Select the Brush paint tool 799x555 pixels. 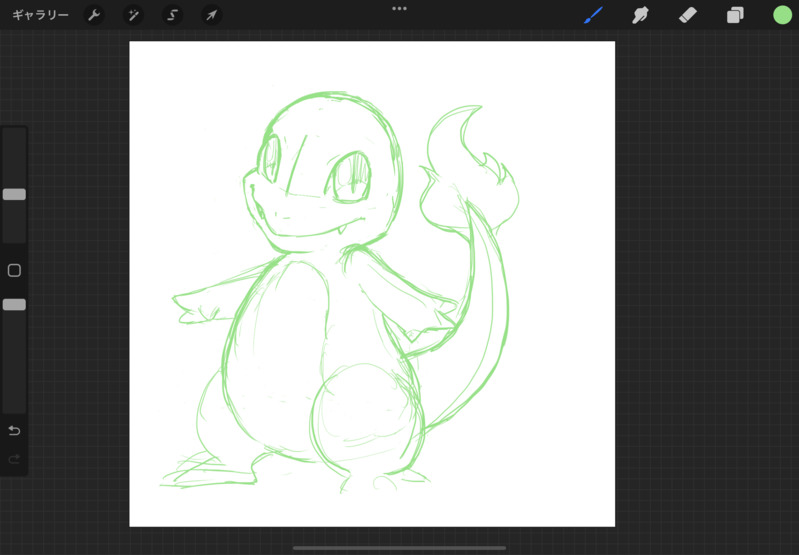pos(593,15)
